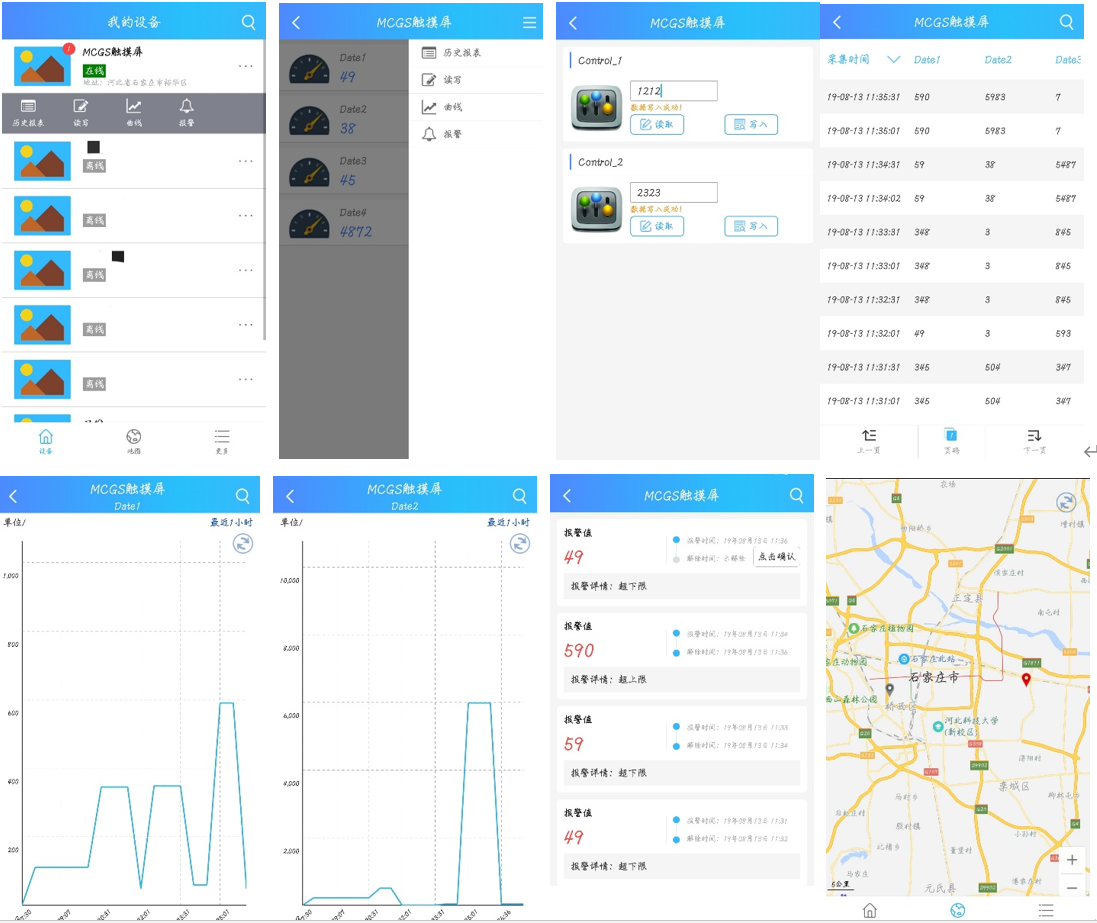
Task: Go back from the history table screen
Action: click(x=837, y=22)
